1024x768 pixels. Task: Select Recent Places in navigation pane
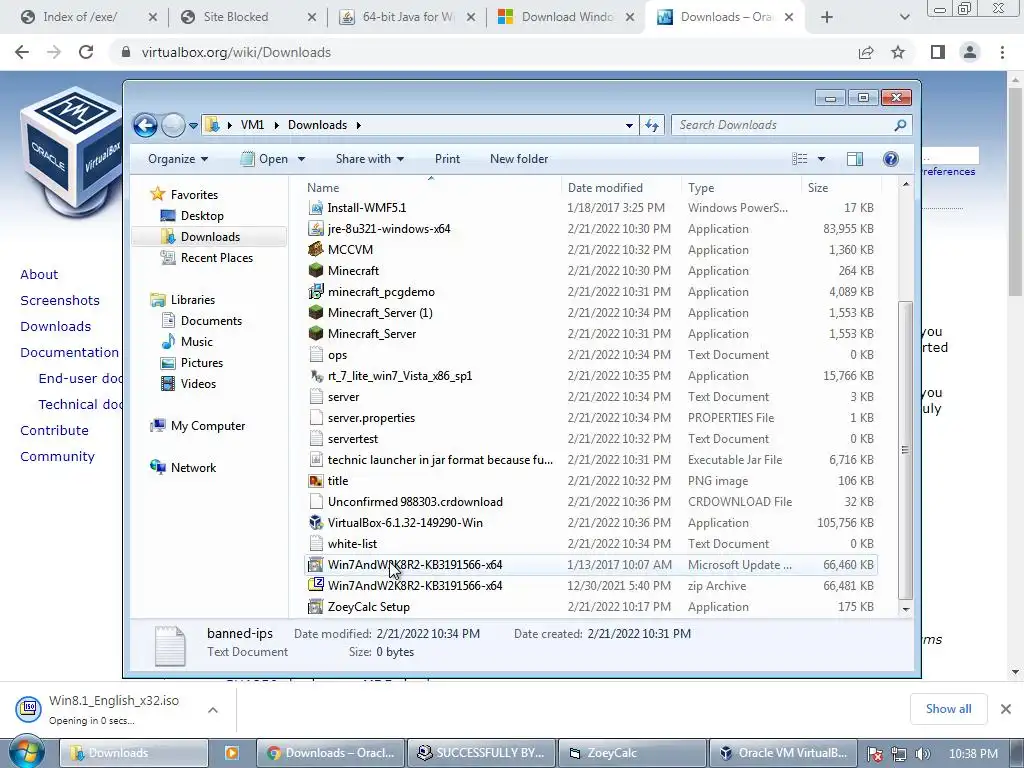tap(216, 257)
